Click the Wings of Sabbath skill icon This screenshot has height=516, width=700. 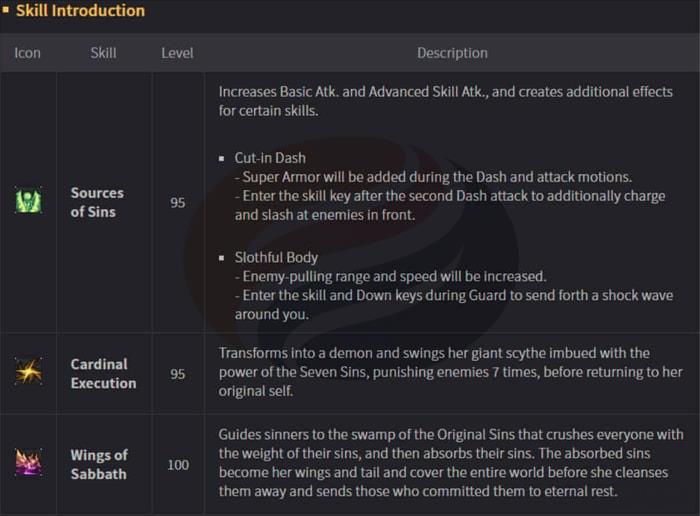pyautogui.click(x=28, y=464)
